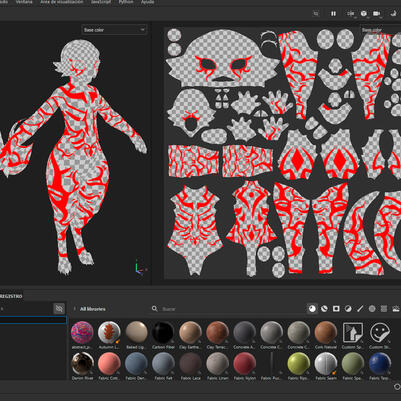The image size is (401, 401).
Task: Click the rightmost icon in the top toolbar
Action: click(x=393, y=14)
